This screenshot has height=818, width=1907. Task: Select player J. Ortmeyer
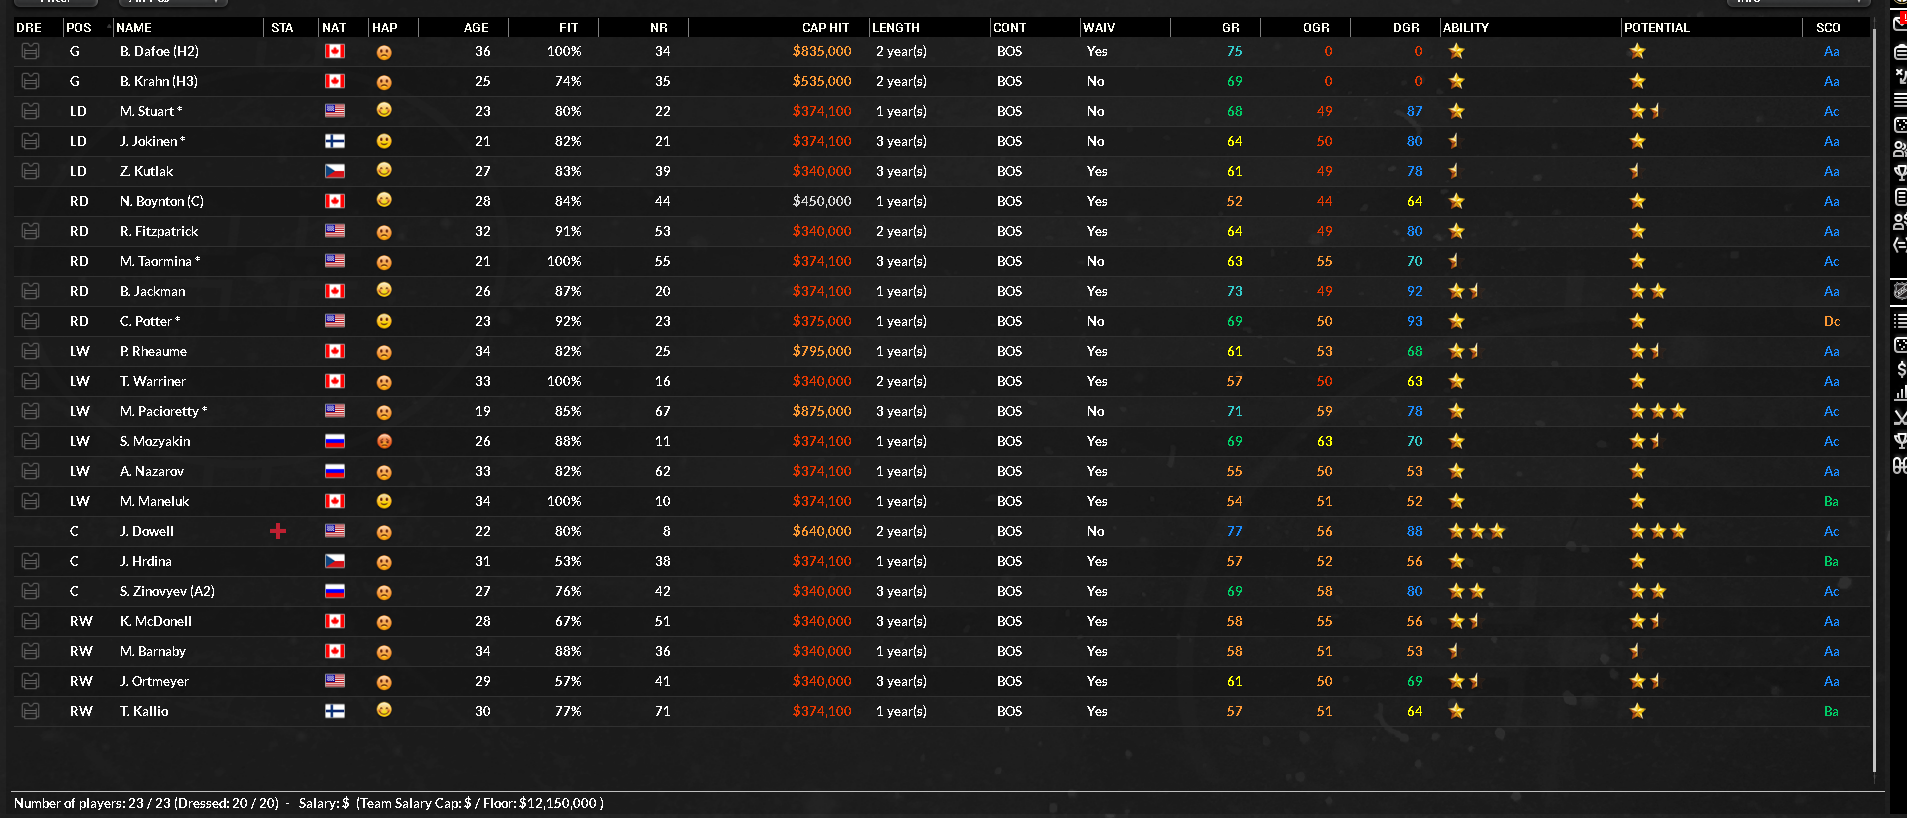click(x=154, y=681)
